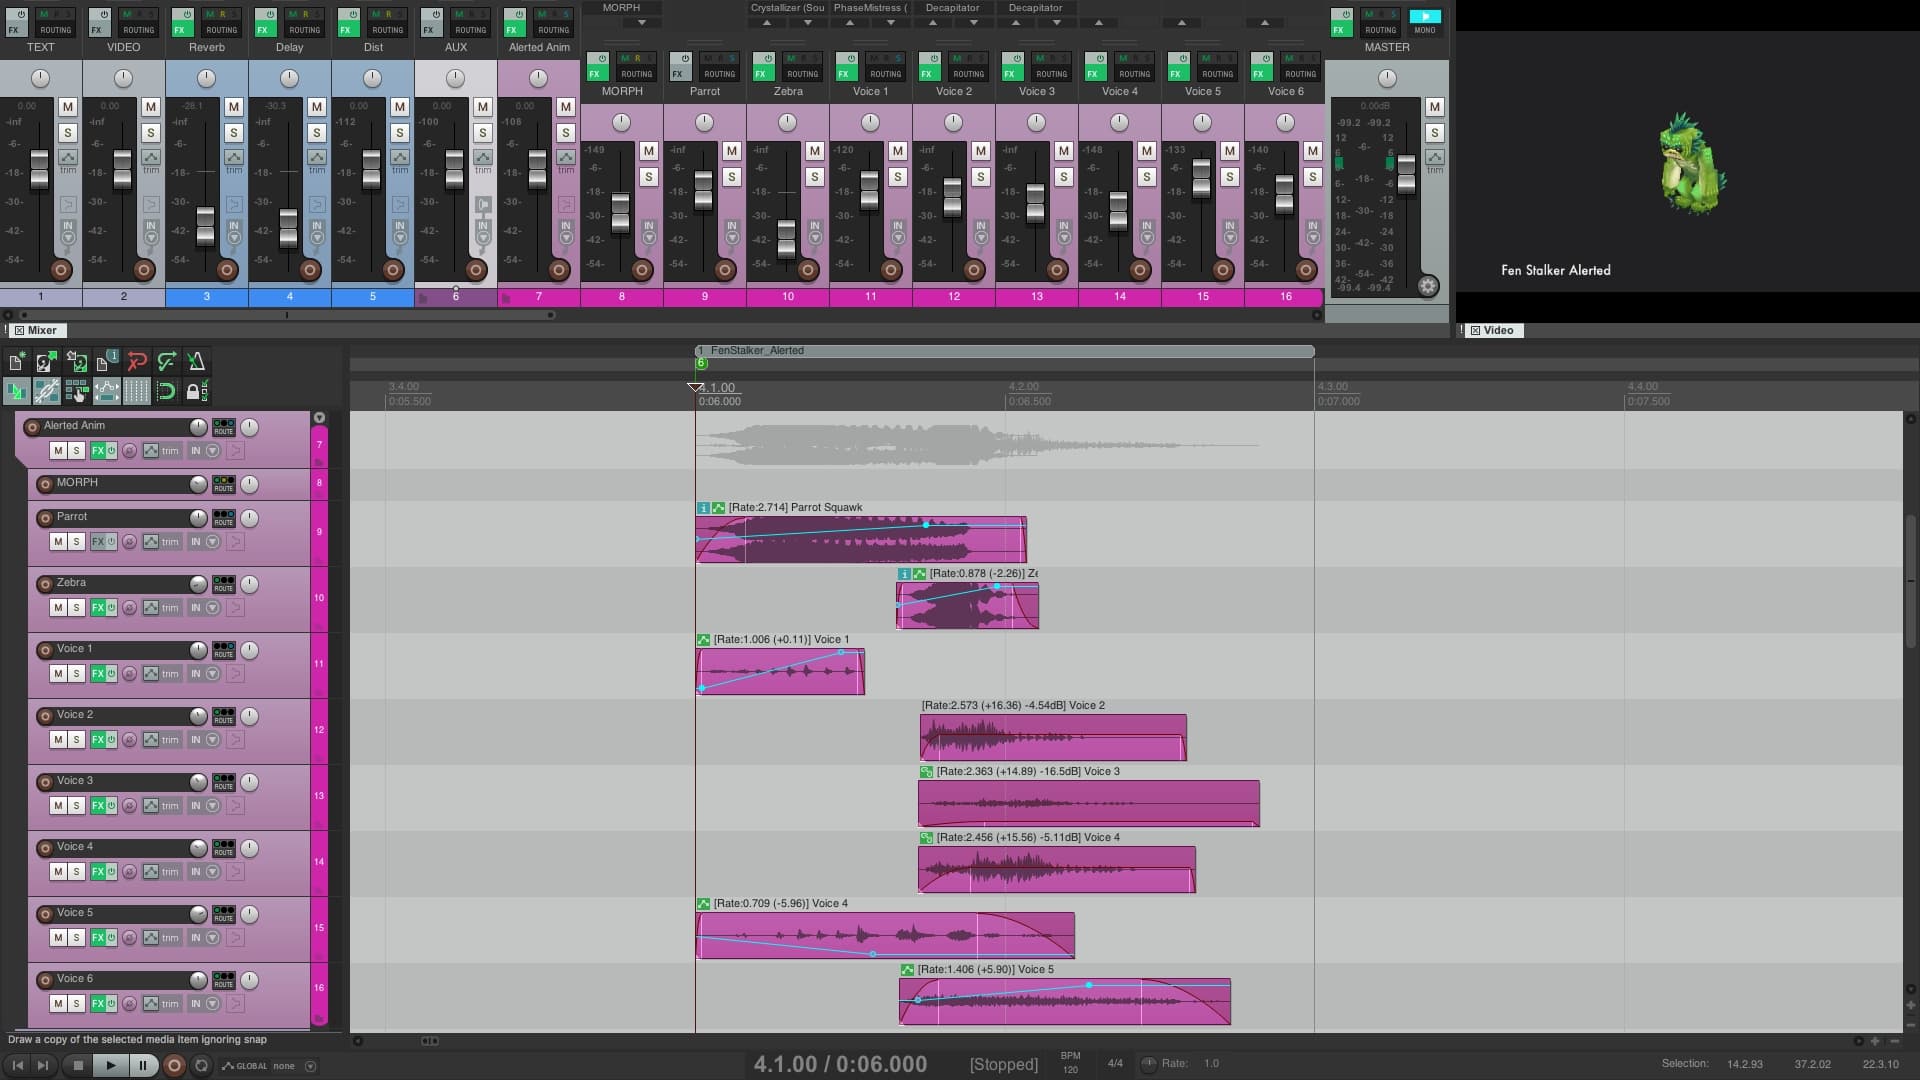Open Save Project toolbar icon
Image resolution: width=1920 pixels, height=1080 pixels.
pos(76,362)
